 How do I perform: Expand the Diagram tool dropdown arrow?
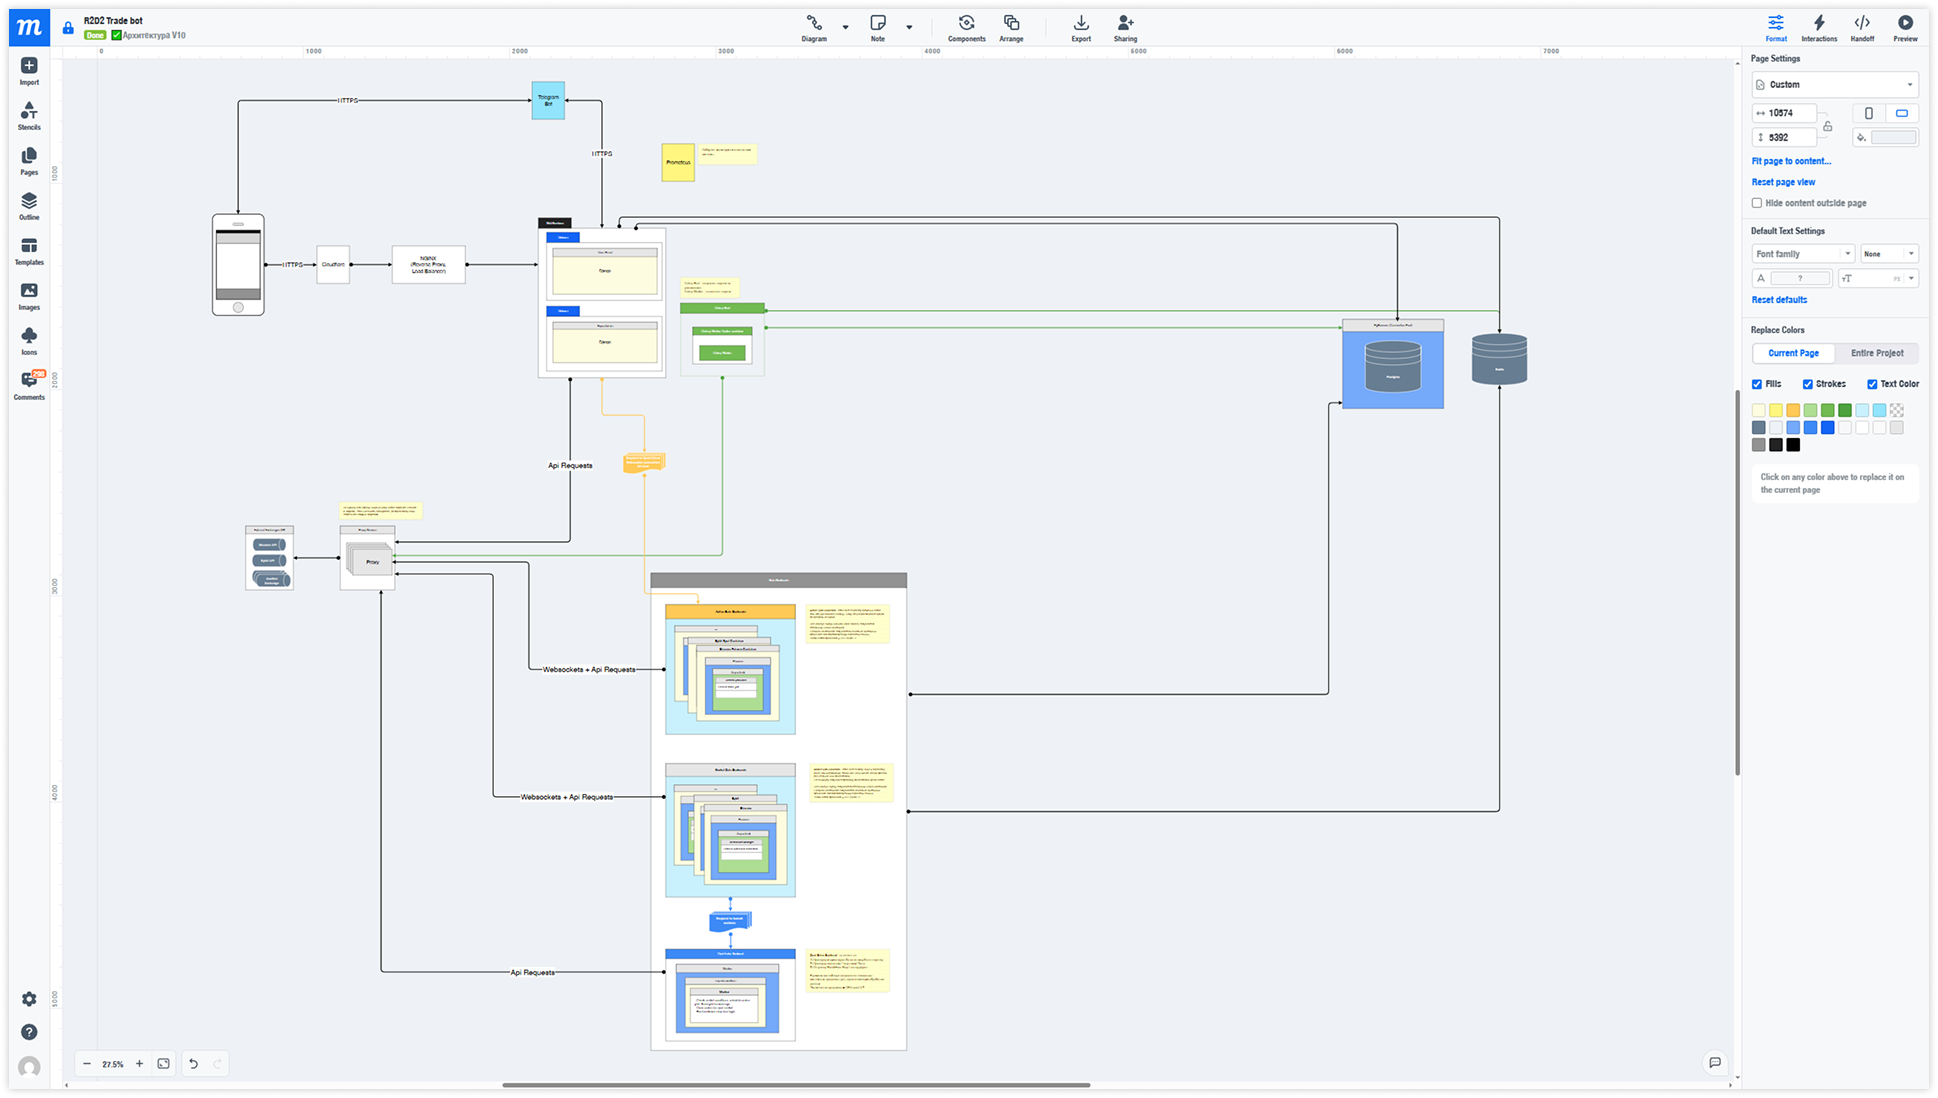846,27
